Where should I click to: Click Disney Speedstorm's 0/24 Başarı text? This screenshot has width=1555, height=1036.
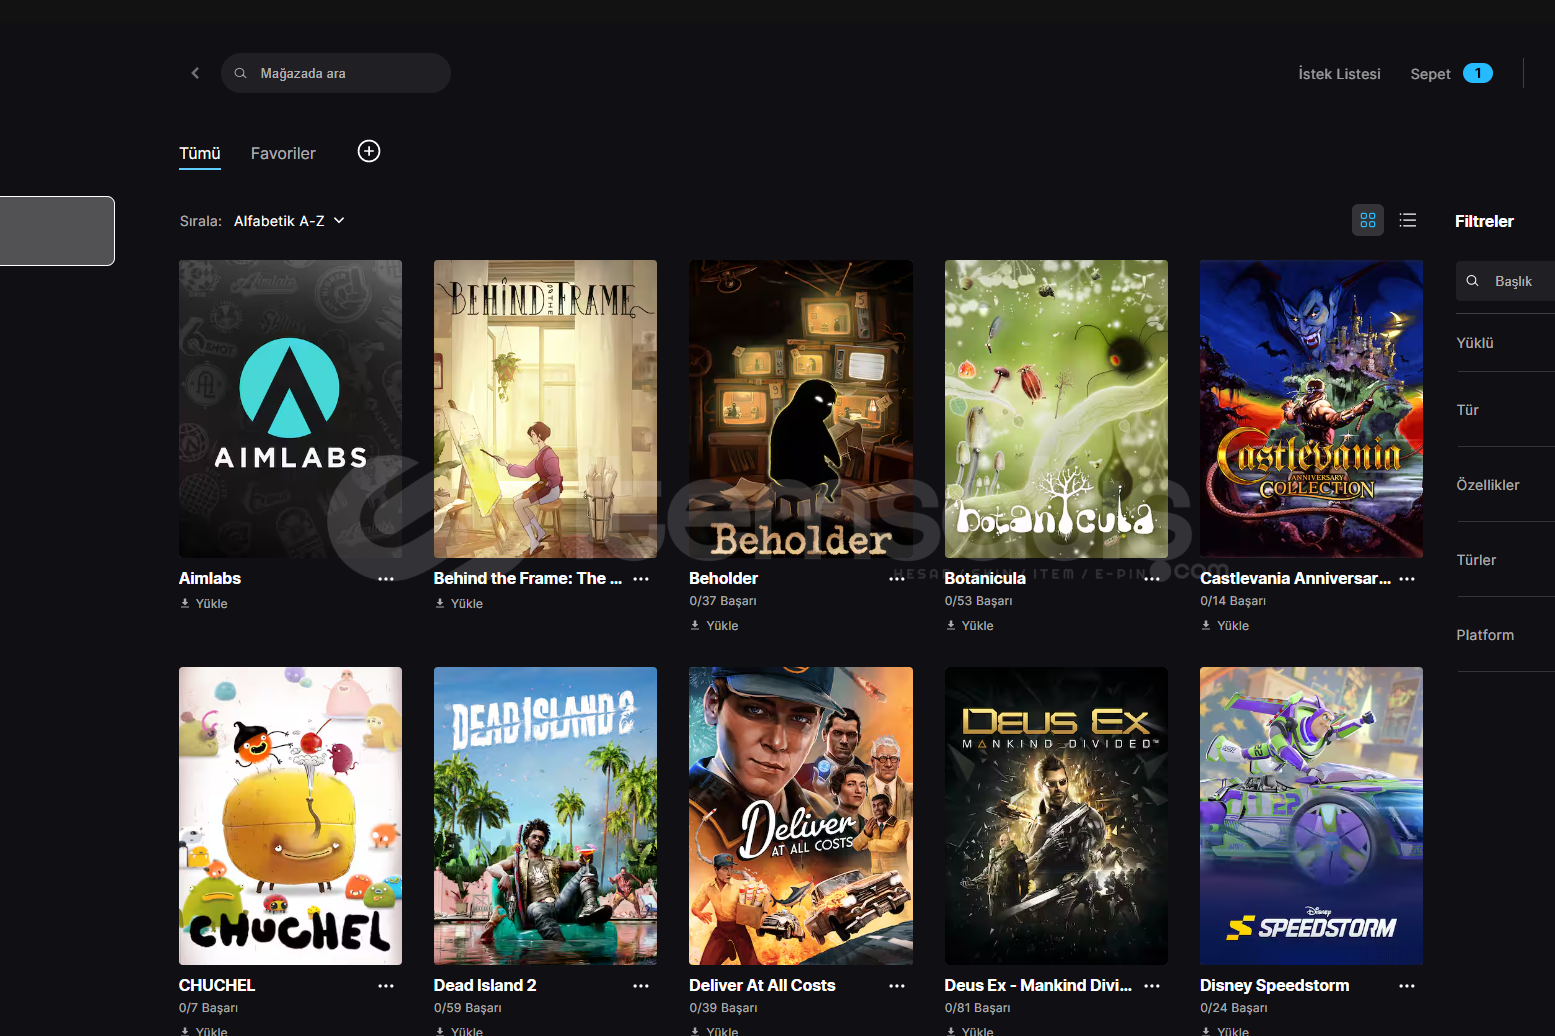pos(1234,1008)
